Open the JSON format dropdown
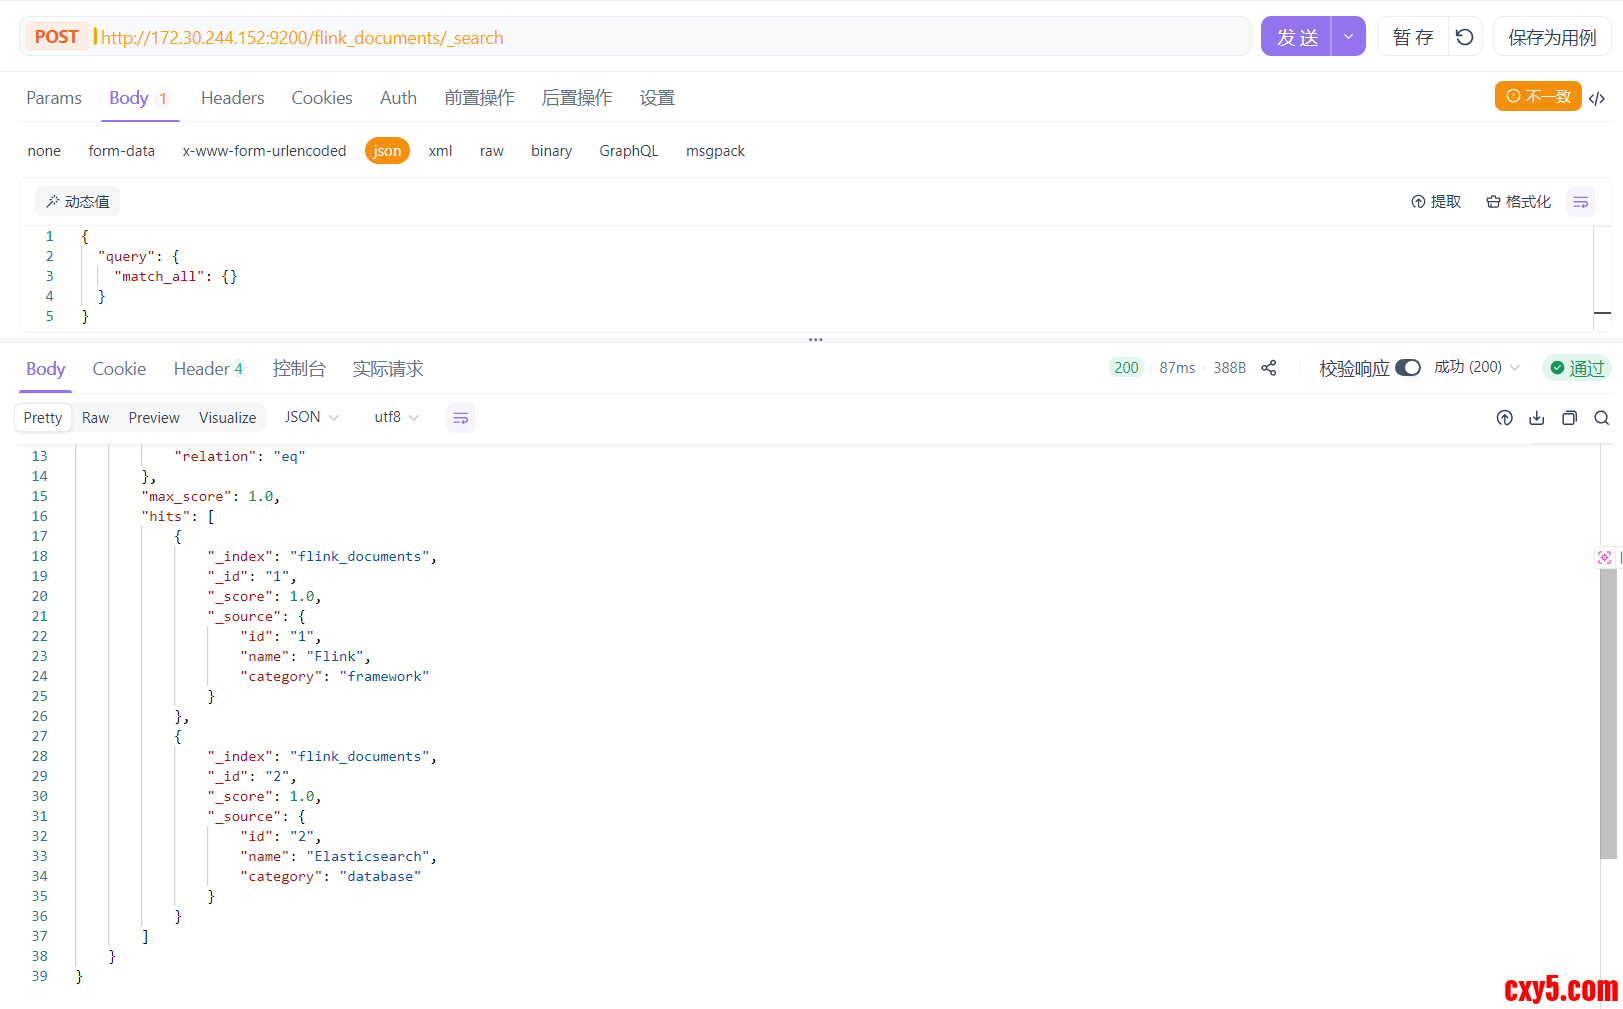The width and height of the screenshot is (1623, 1009). 311,417
